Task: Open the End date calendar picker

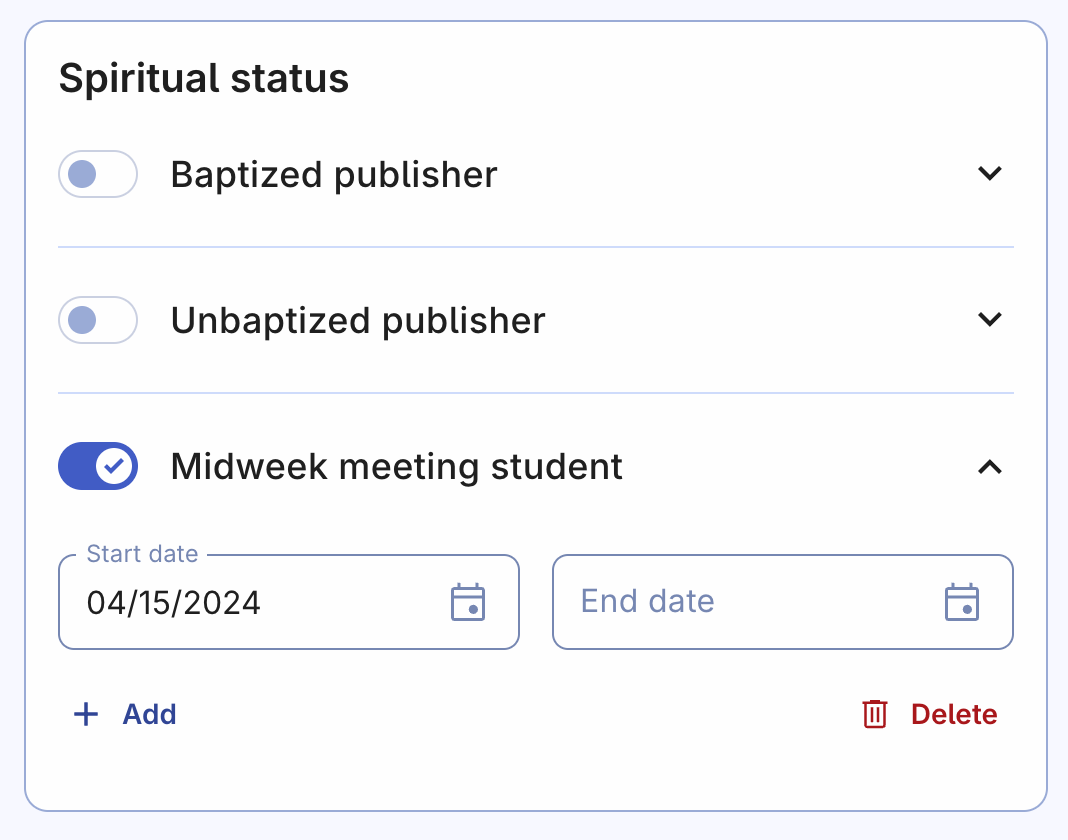Action: pos(962,601)
